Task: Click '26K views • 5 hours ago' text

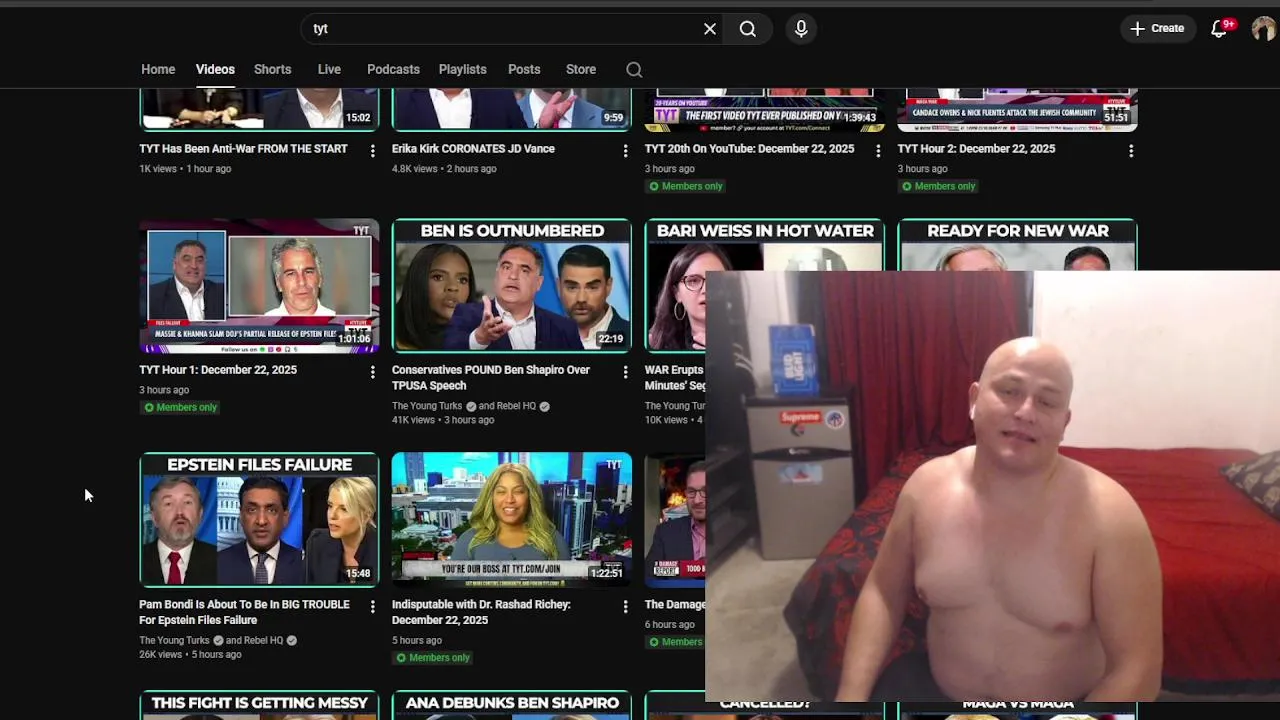Action: click(x=190, y=654)
